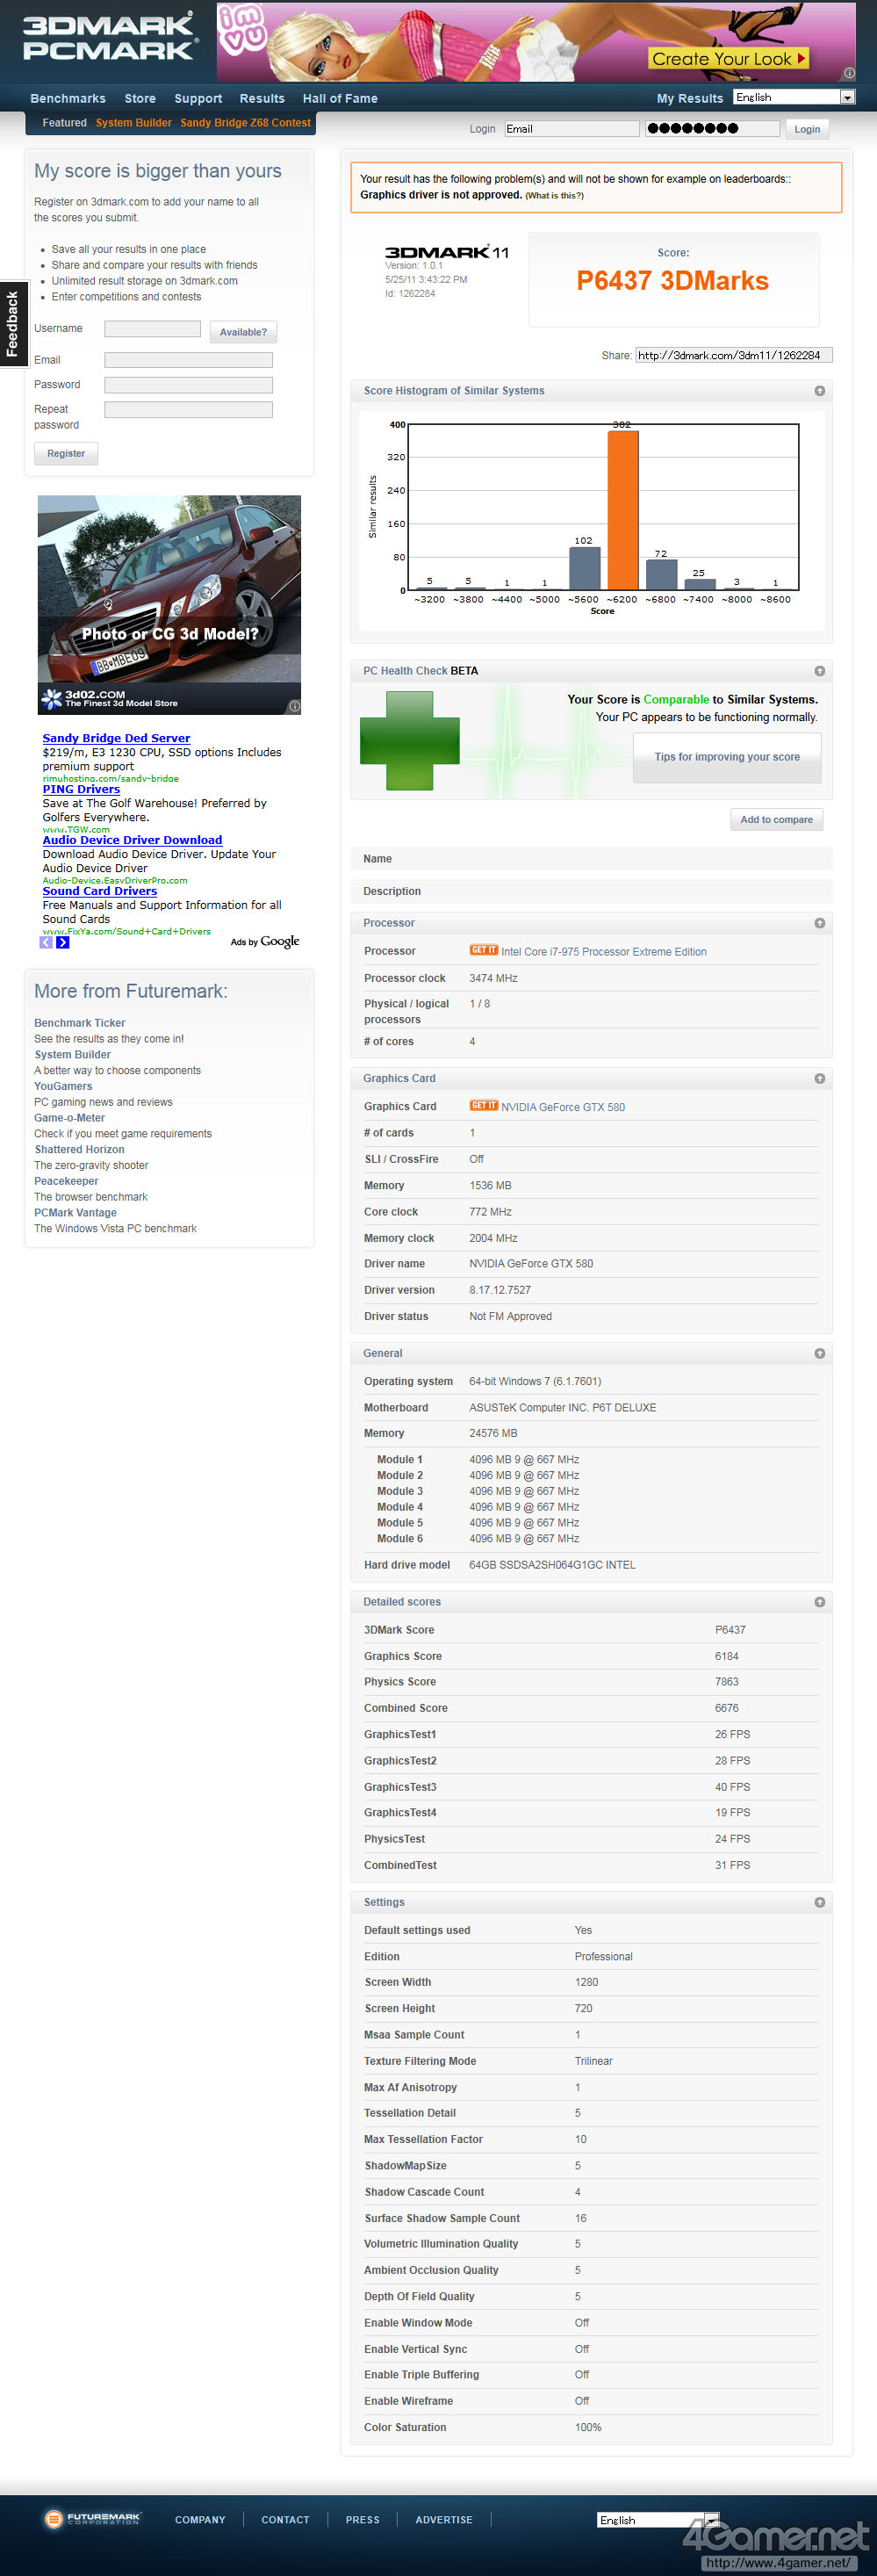Click the Register button
The image size is (877, 2576).
pyautogui.click(x=66, y=454)
